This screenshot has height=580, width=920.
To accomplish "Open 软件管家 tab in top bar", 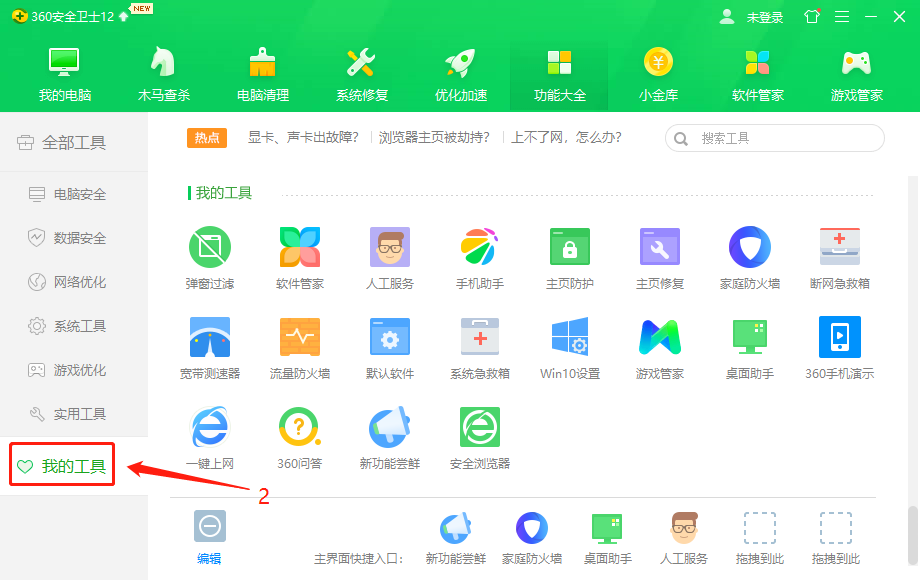I will tap(757, 74).
